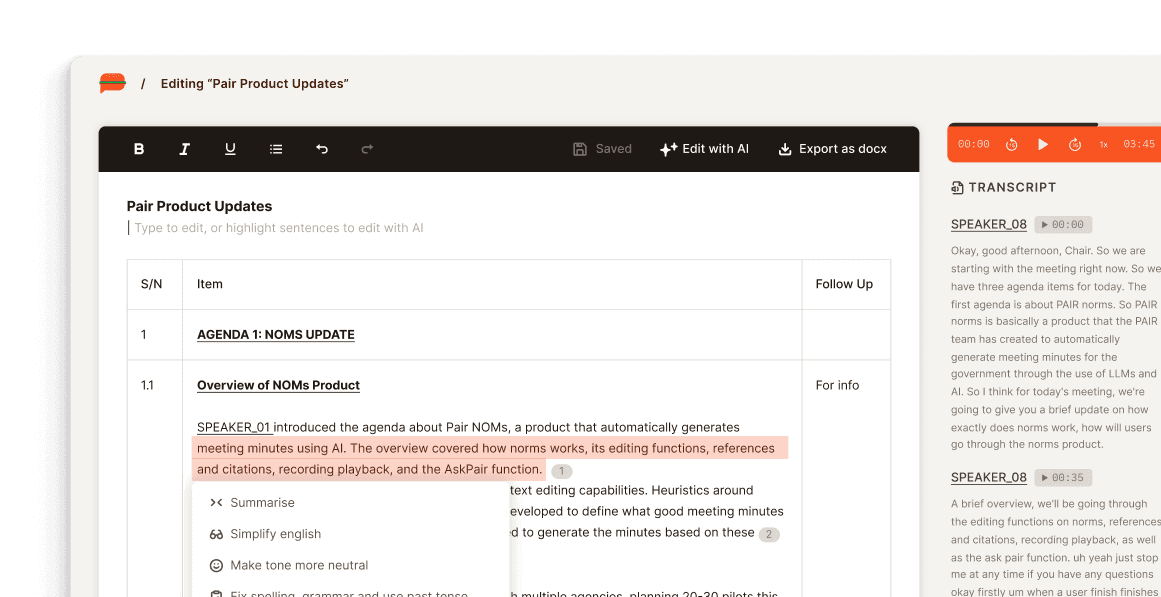1161x597 pixels.
Task: Undo the last edit
Action: click(322, 149)
